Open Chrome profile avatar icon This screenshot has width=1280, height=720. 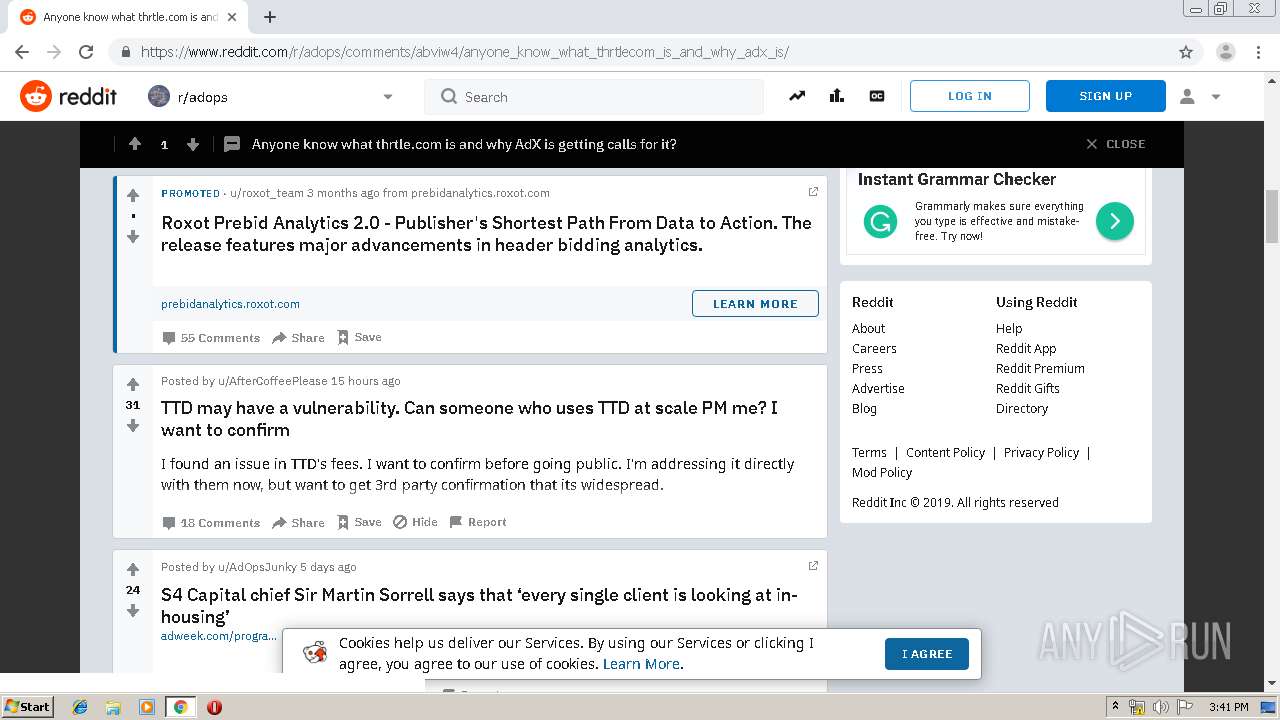click(1226, 52)
